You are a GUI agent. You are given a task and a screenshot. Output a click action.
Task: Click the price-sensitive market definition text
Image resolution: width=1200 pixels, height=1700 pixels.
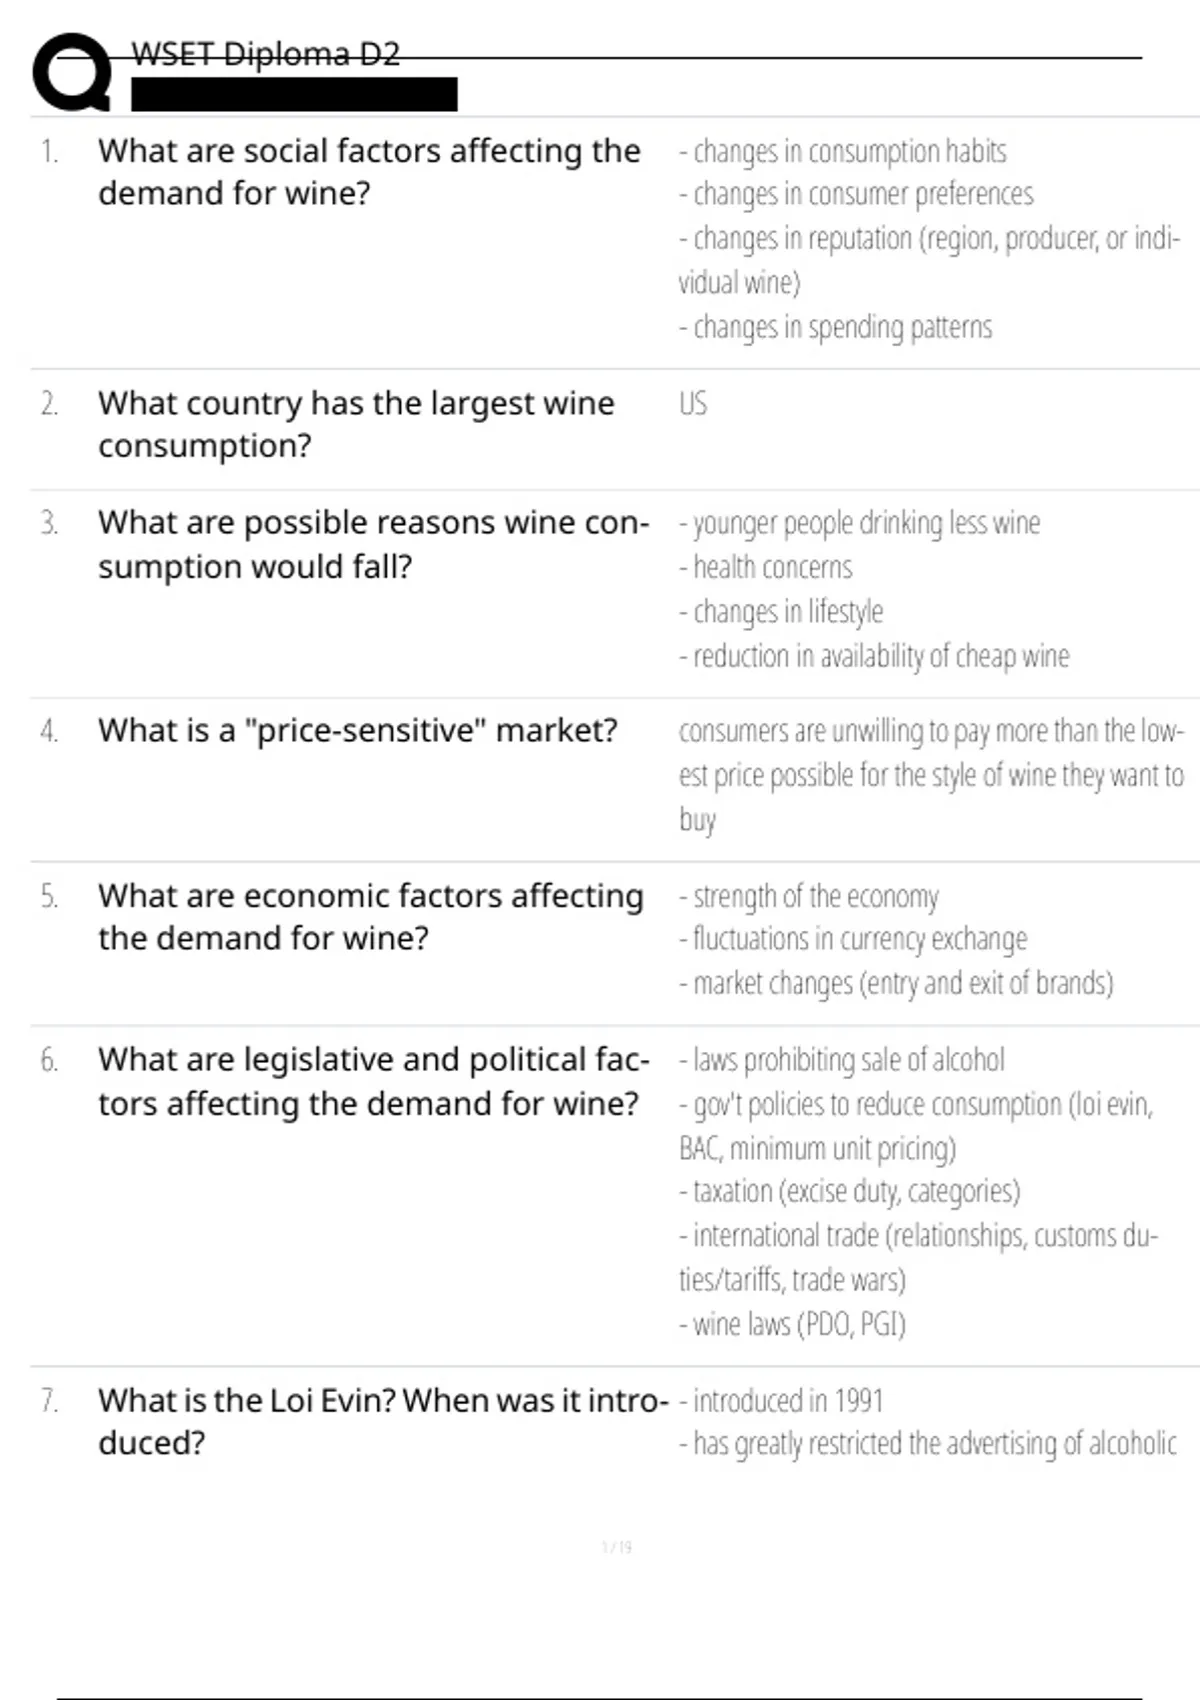[930, 775]
